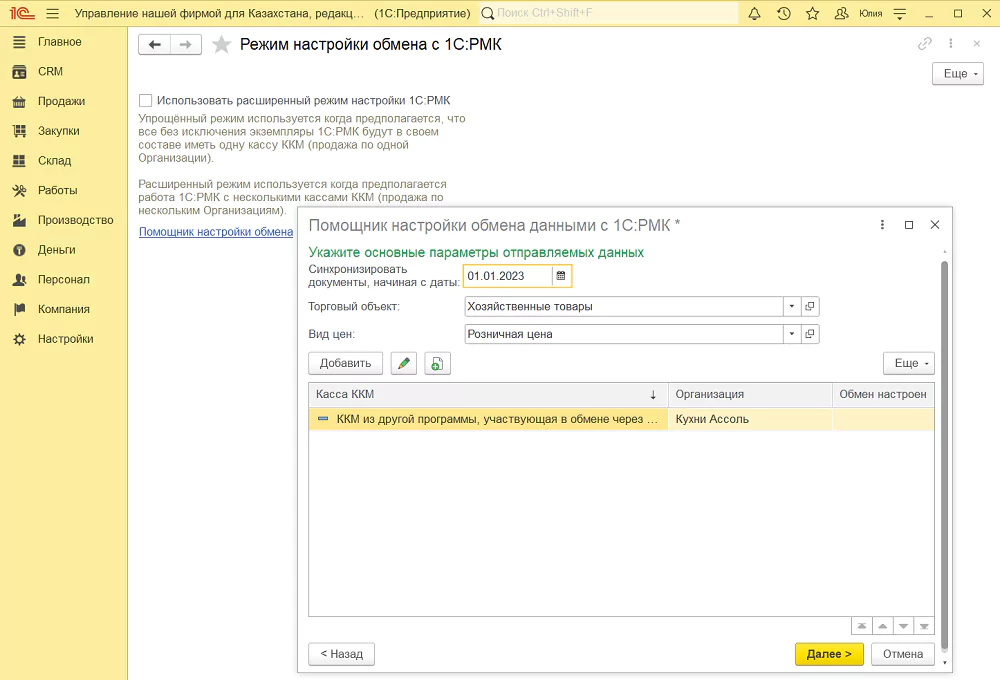Open history clock icon

click(784, 13)
